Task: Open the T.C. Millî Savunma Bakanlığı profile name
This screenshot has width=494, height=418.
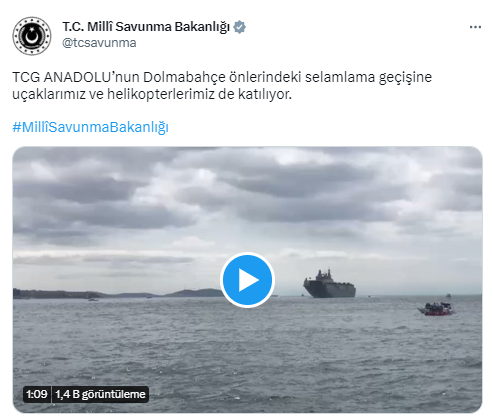Action: pos(146,27)
